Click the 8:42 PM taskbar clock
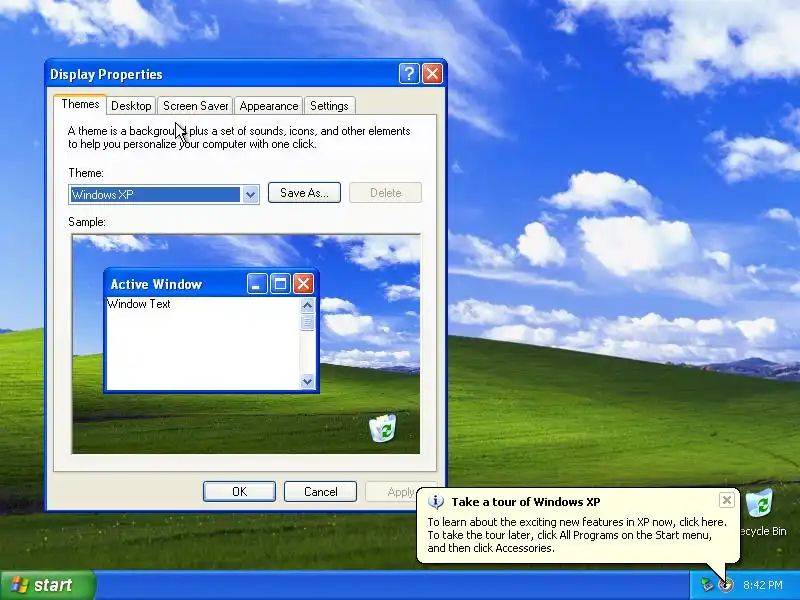The width and height of the screenshot is (800, 600). tap(763, 585)
